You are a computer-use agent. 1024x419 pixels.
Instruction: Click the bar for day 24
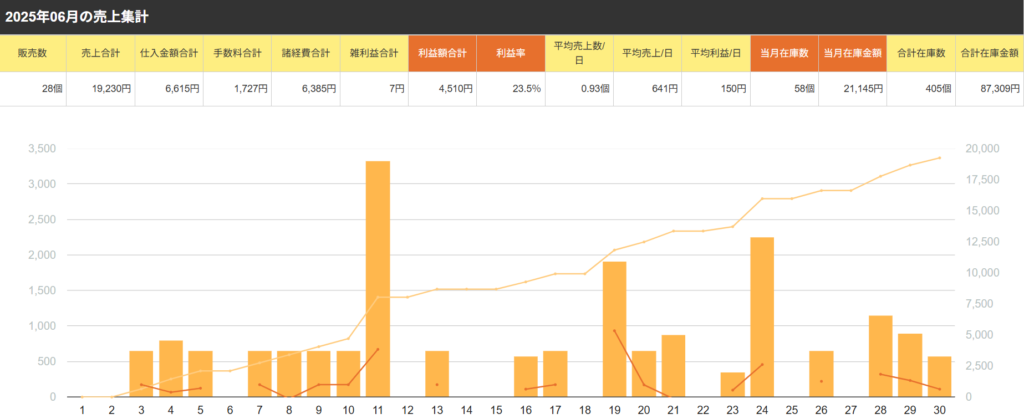coord(761,317)
